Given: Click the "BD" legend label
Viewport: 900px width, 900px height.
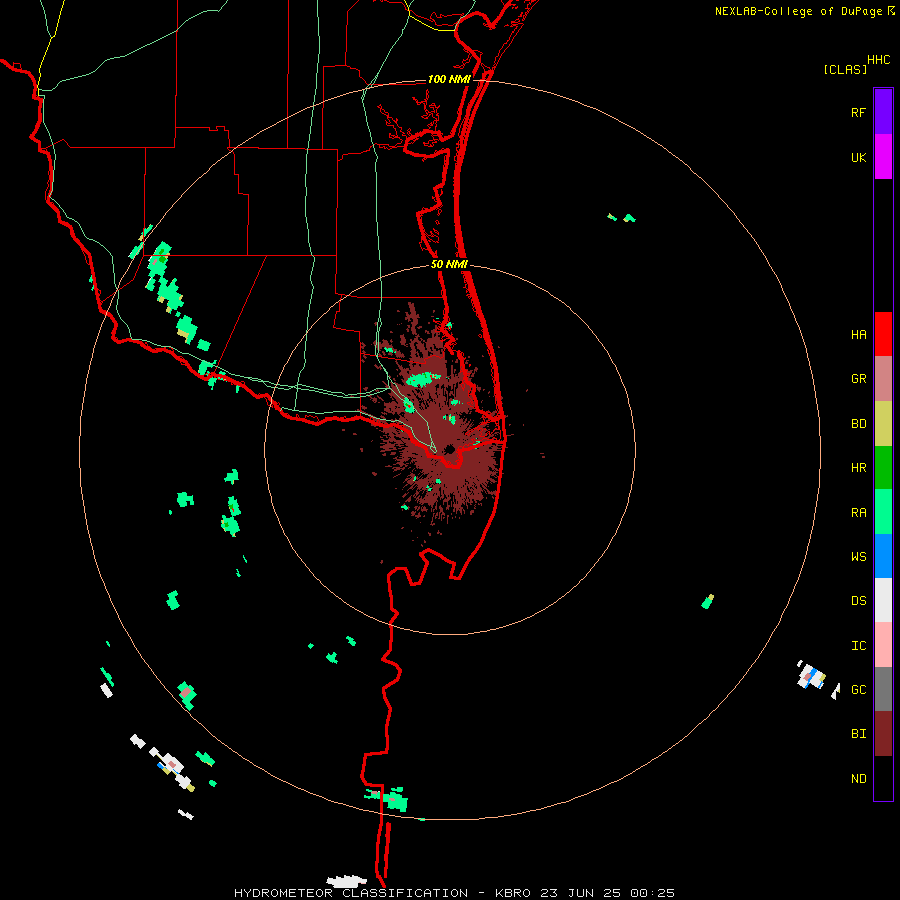Looking at the screenshot, I should (x=858, y=424).
